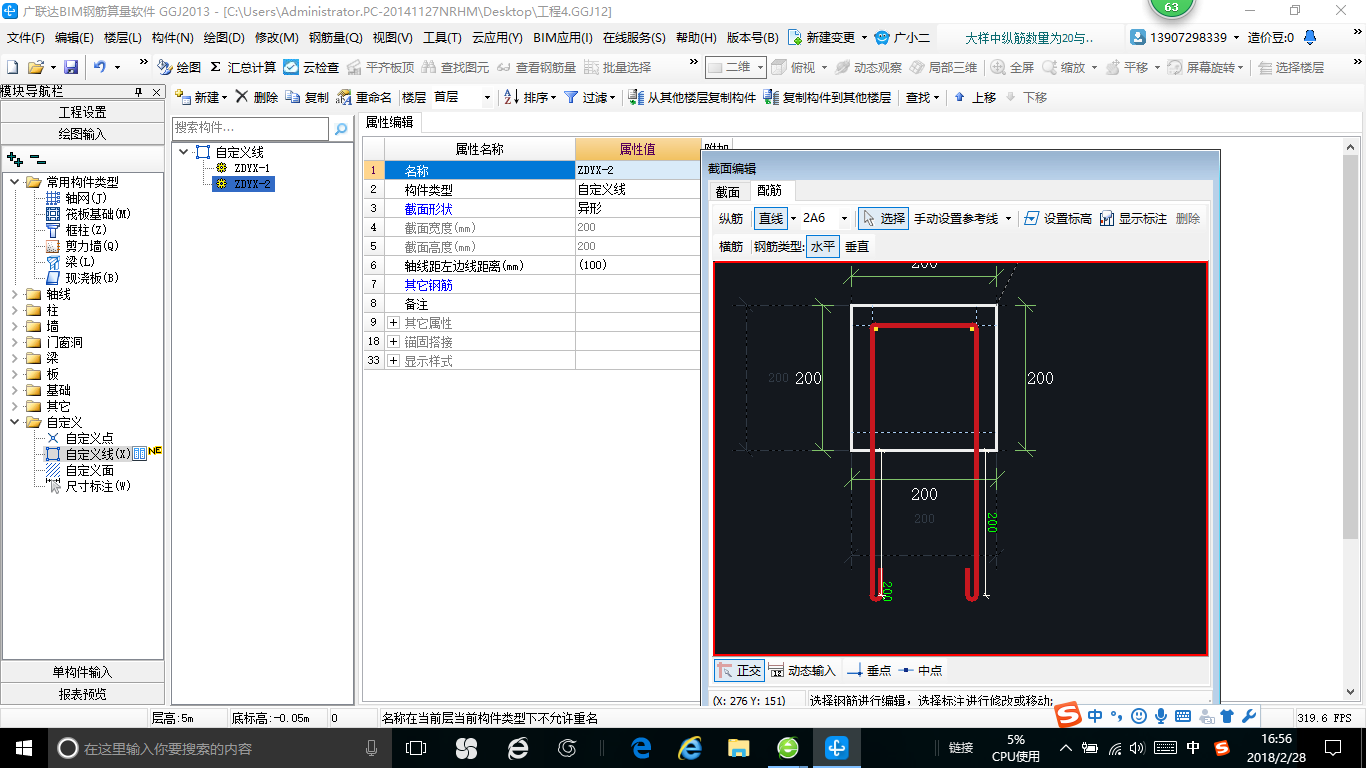Image resolution: width=1366 pixels, height=768 pixels.
Task: Open the 钢筋量(Q) menu
Action: coord(335,38)
